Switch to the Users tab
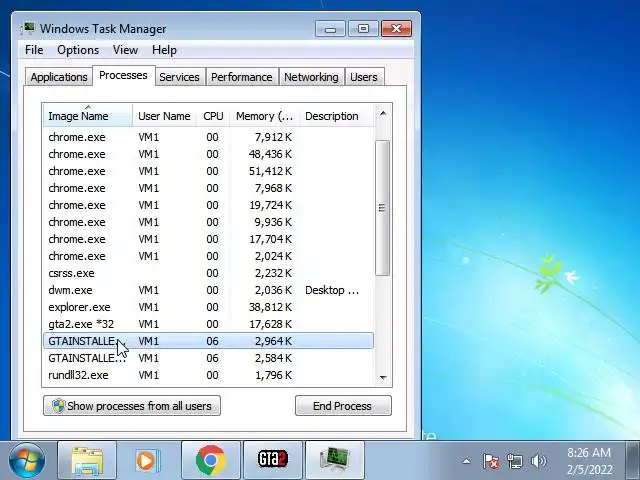Viewport: 640px width, 480px height. pyautogui.click(x=364, y=77)
